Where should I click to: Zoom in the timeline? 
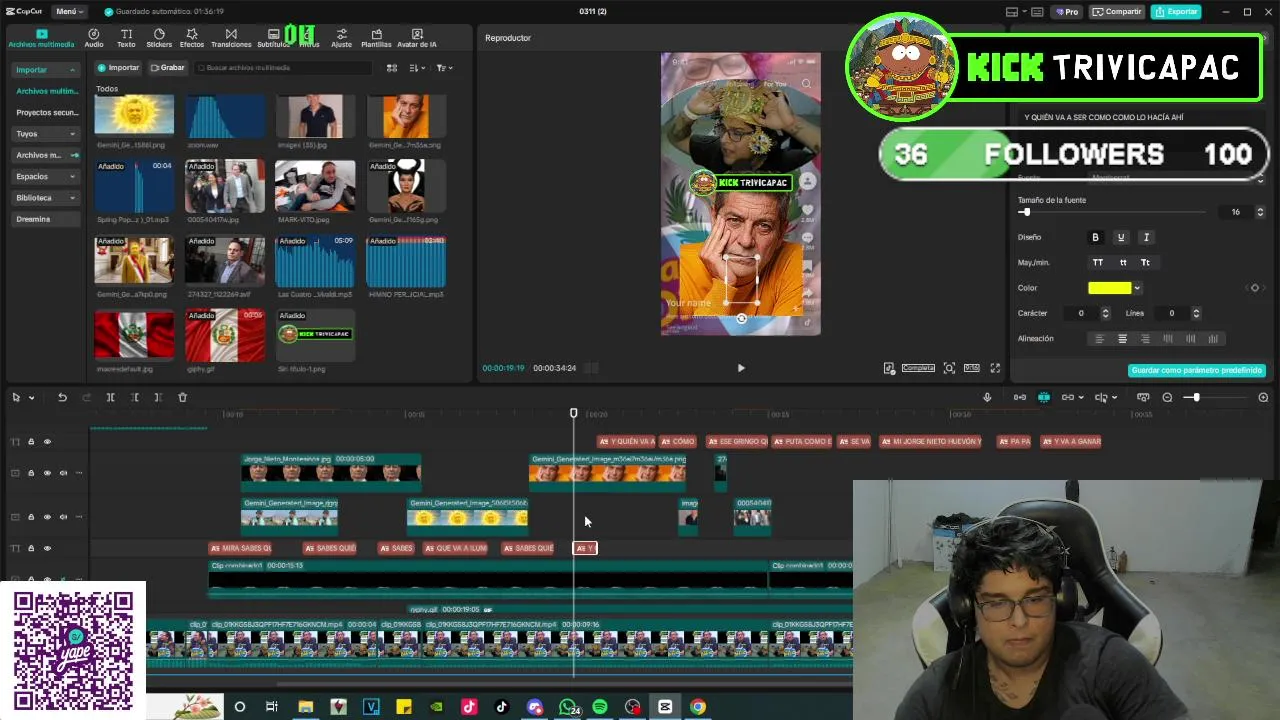click(x=1263, y=397)
